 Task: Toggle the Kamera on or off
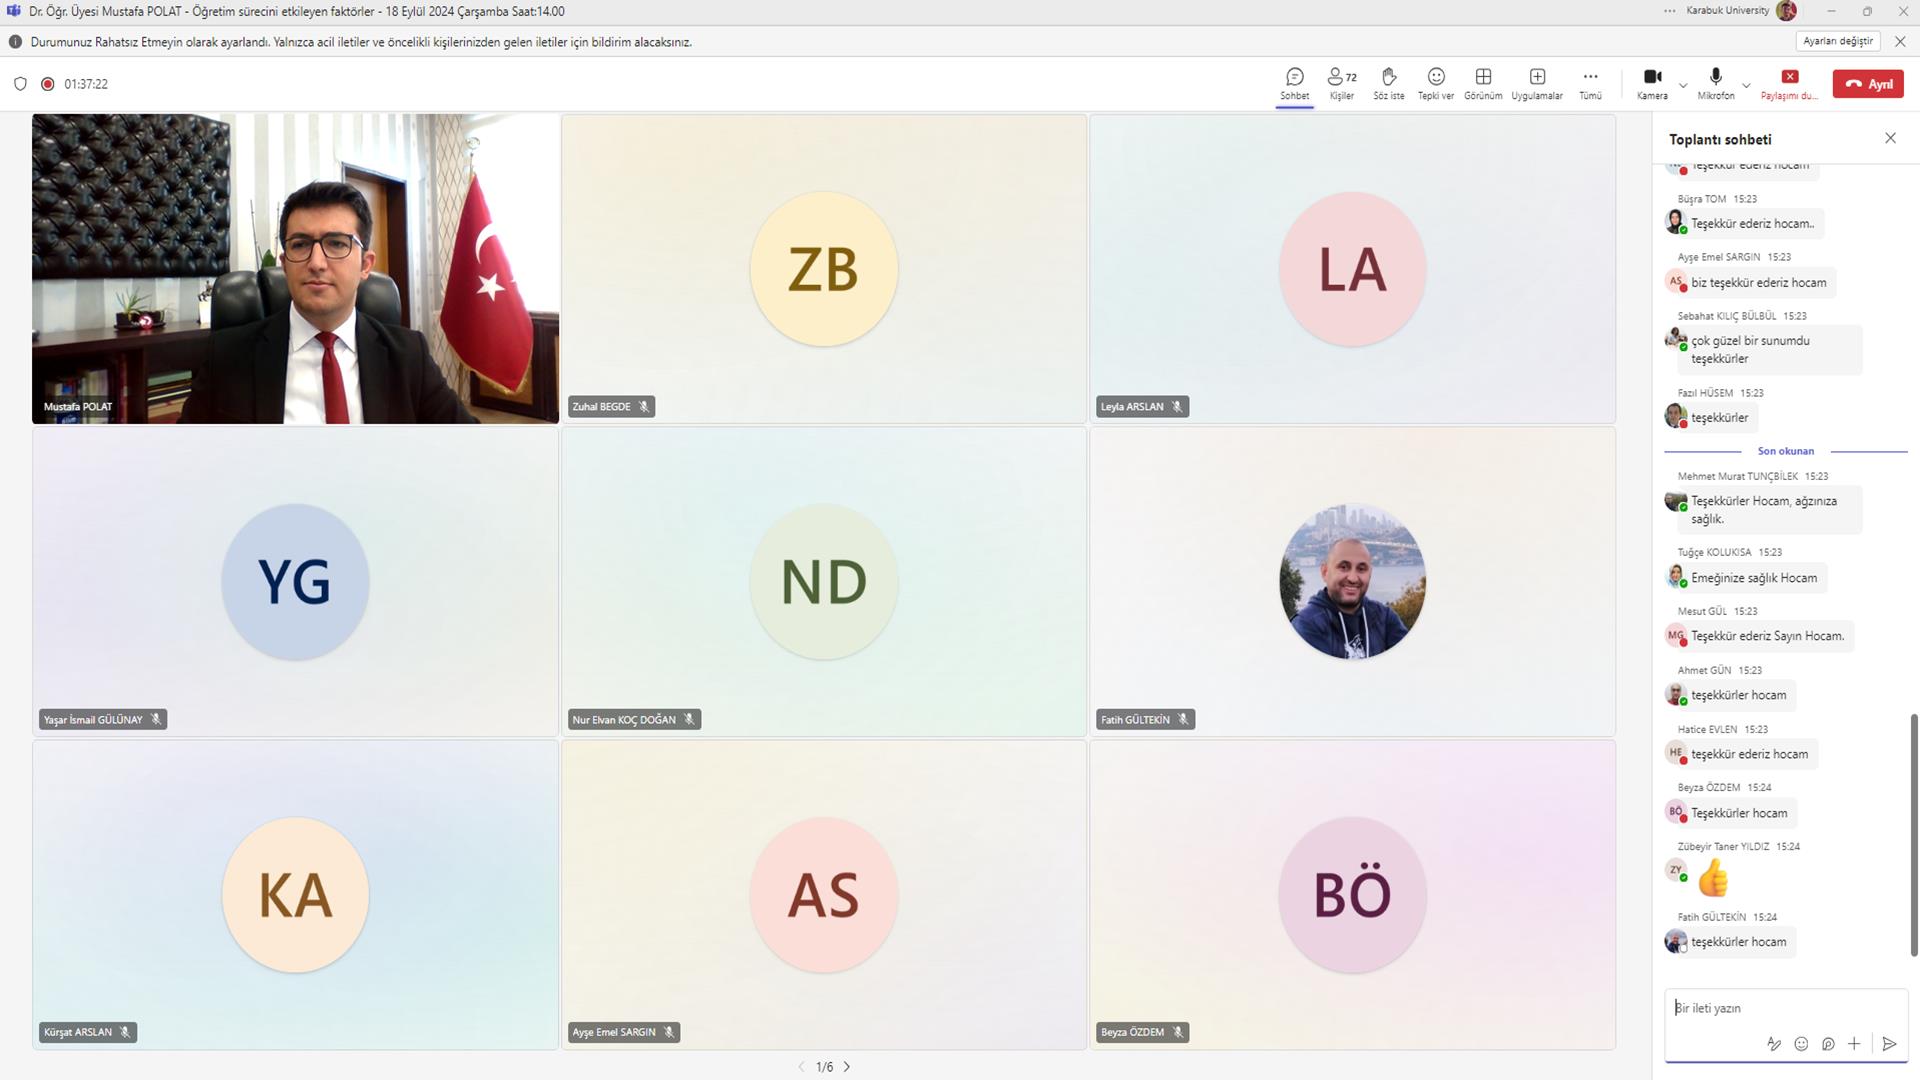(1652, 84)
